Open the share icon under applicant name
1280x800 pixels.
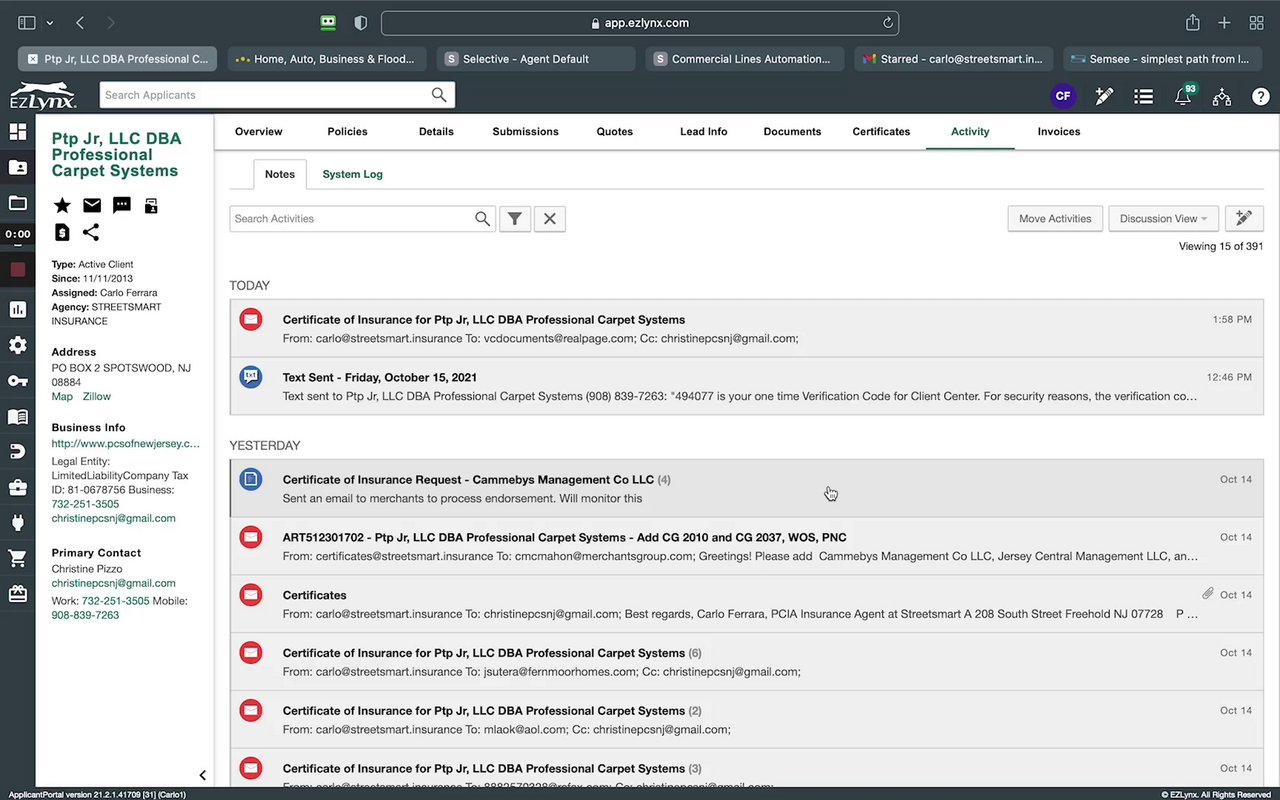pyautogui.click(x=91, y=233)
